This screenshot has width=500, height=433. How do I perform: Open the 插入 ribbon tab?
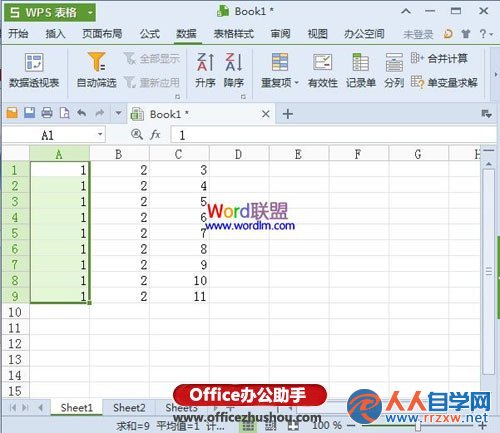(55, 34)
